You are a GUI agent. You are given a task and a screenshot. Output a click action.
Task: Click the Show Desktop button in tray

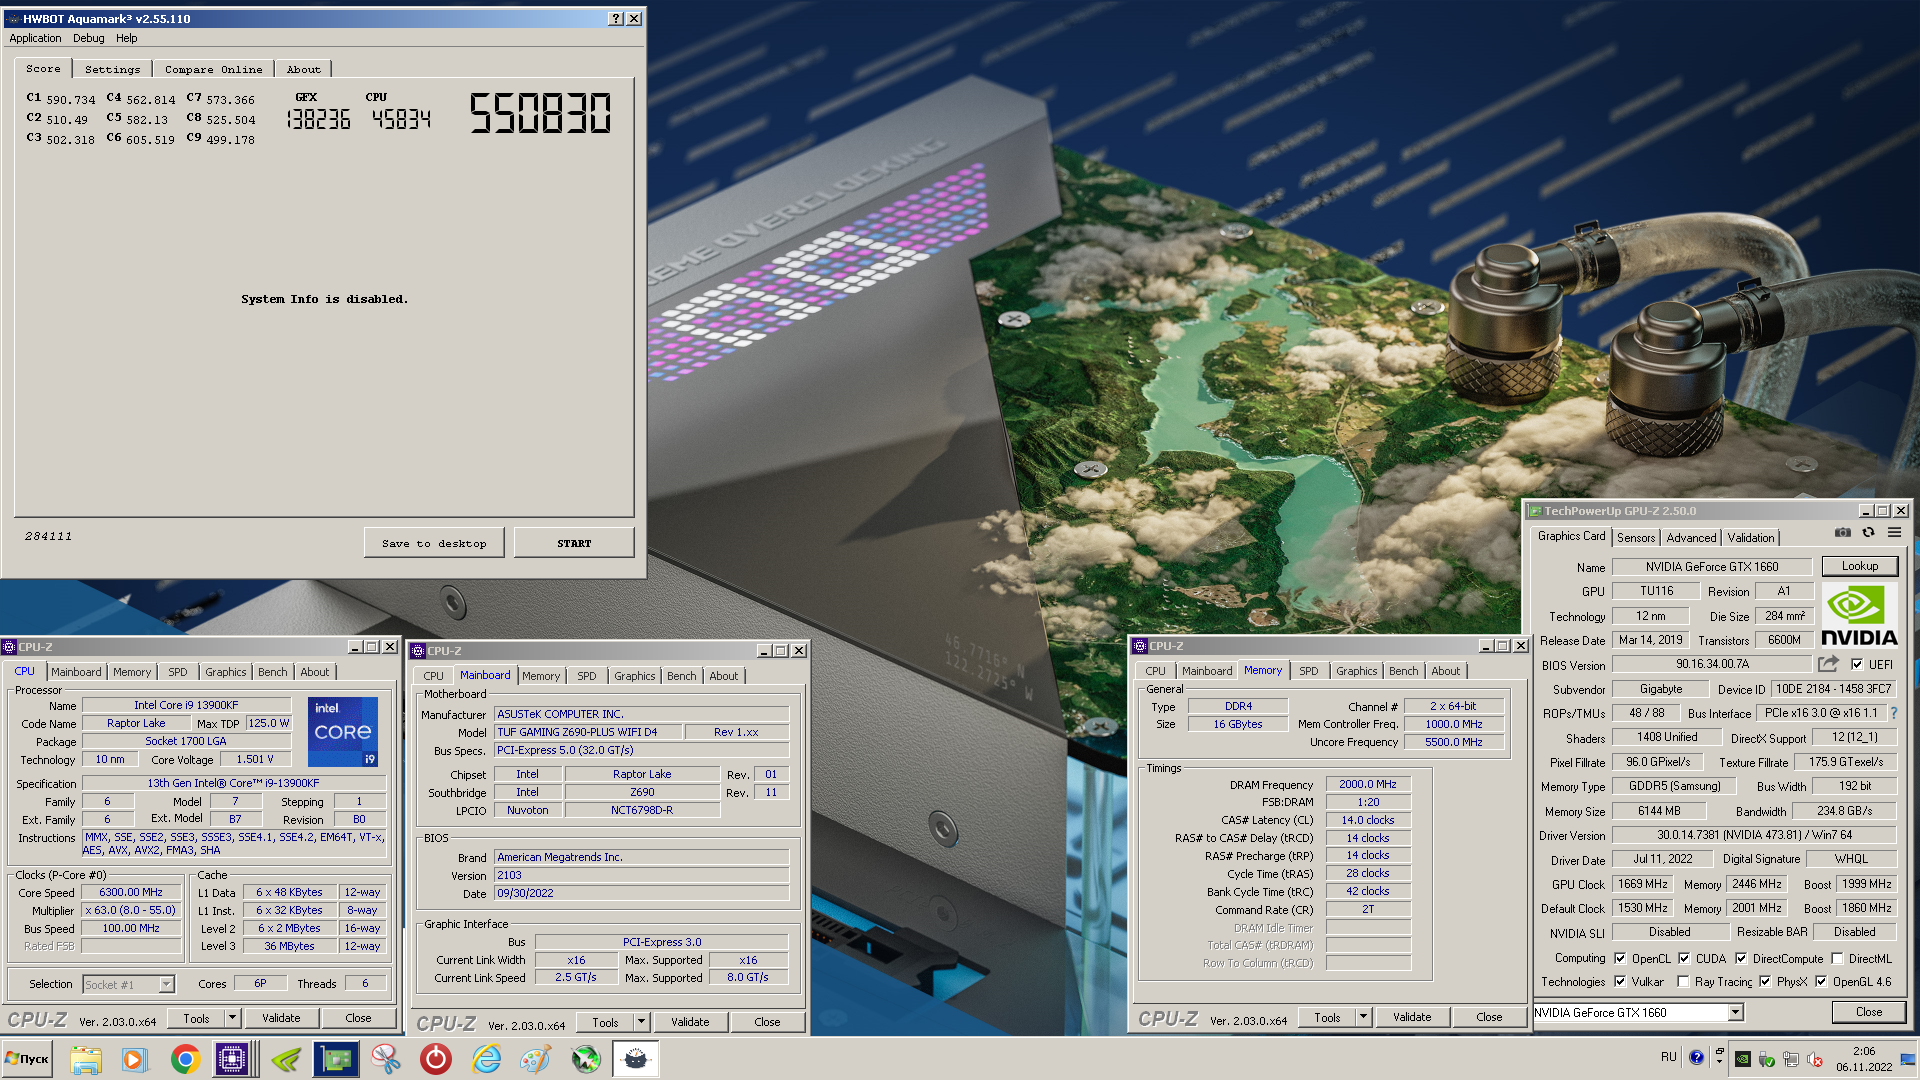(1909, 1059)
